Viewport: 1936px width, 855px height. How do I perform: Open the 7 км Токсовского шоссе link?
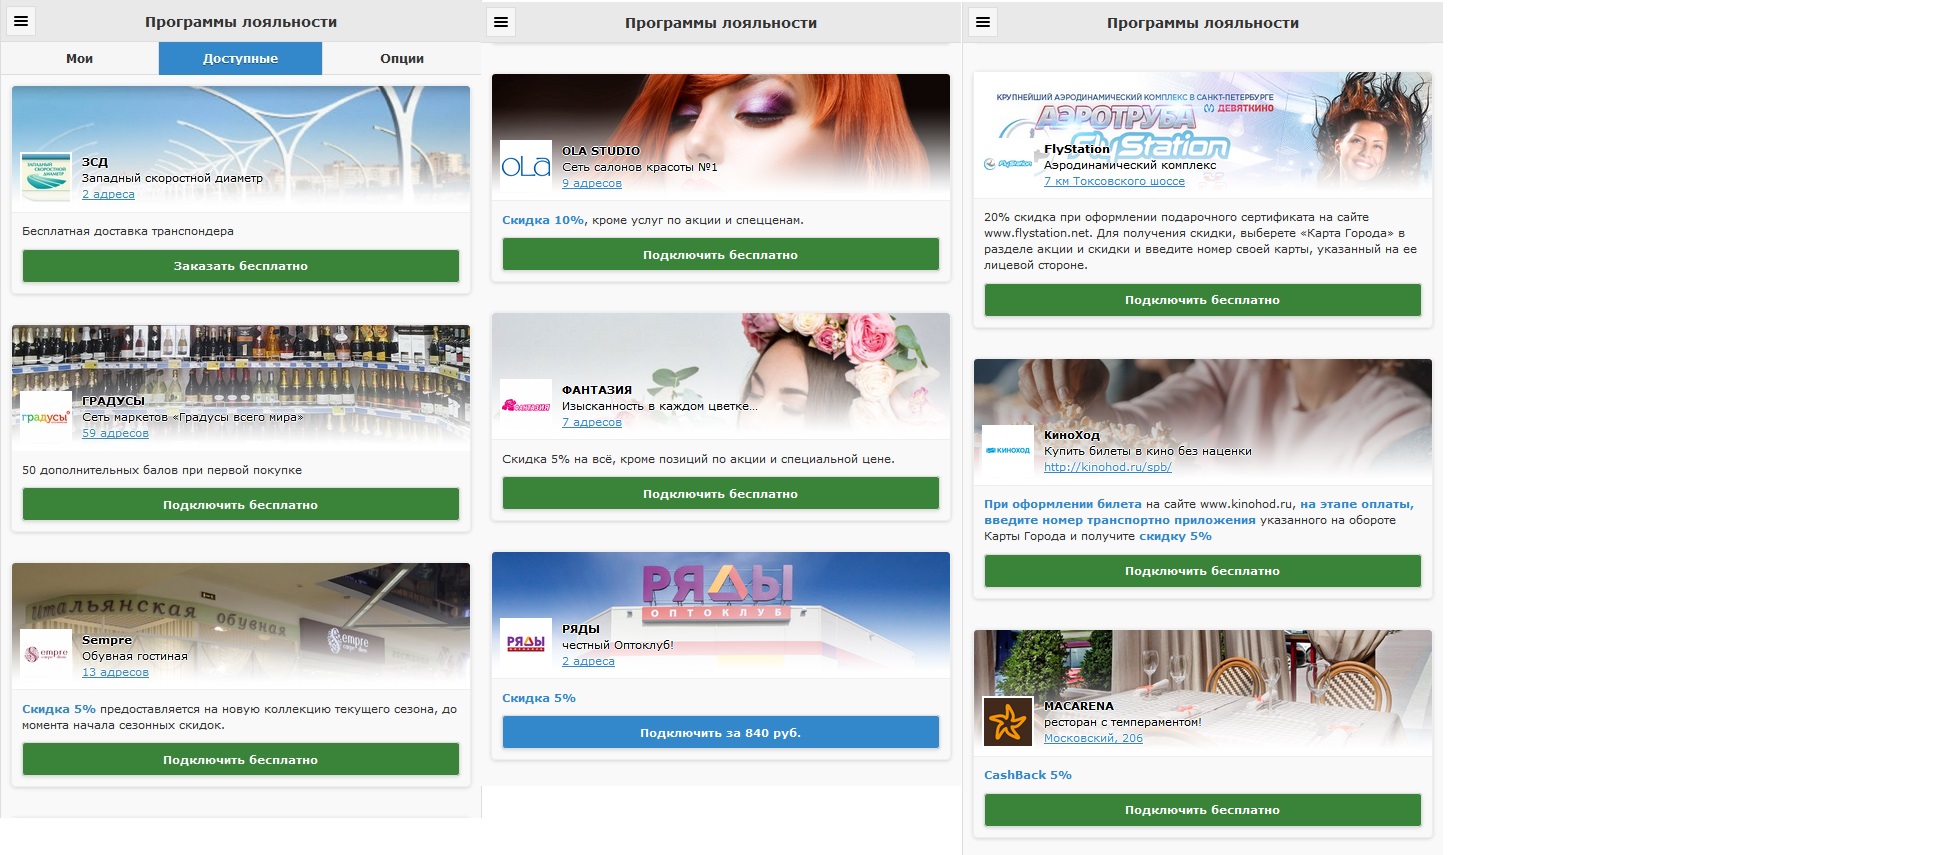tap(1114, 181)
